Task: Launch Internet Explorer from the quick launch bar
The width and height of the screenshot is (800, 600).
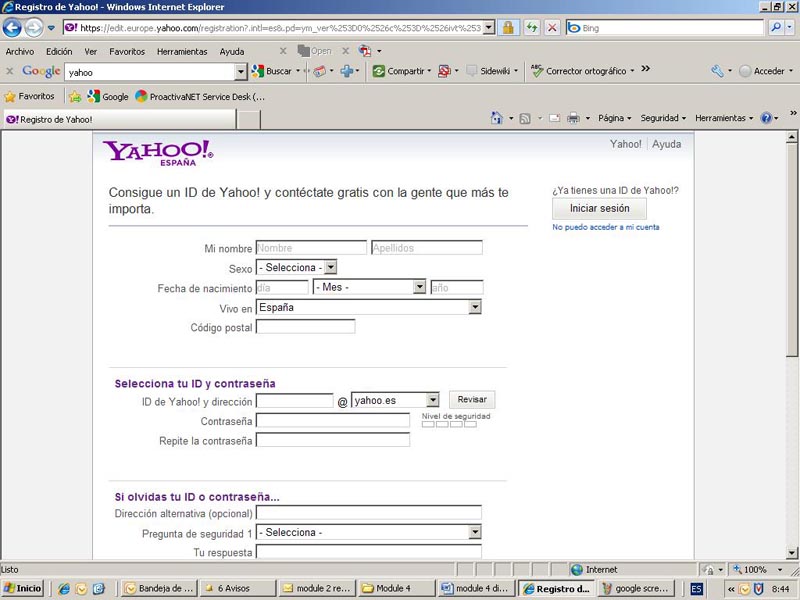Action: (64, 588)
